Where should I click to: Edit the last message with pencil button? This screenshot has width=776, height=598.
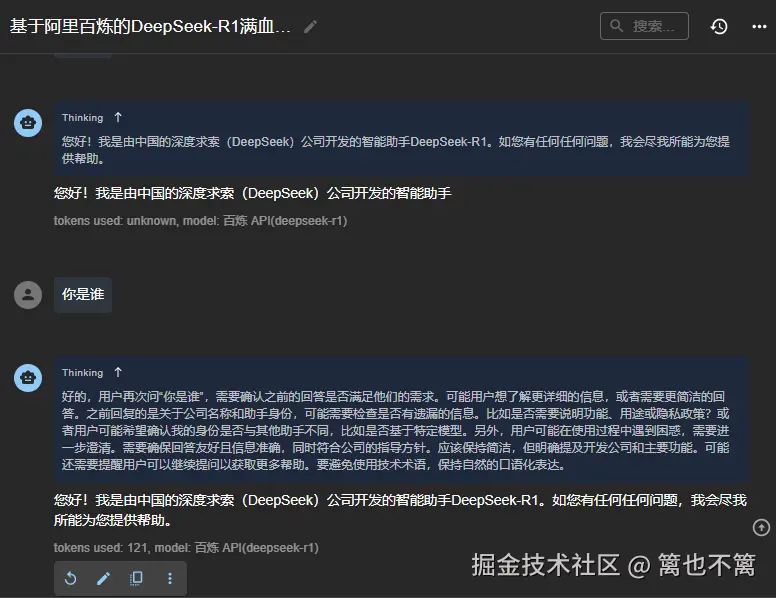[103, 578]
